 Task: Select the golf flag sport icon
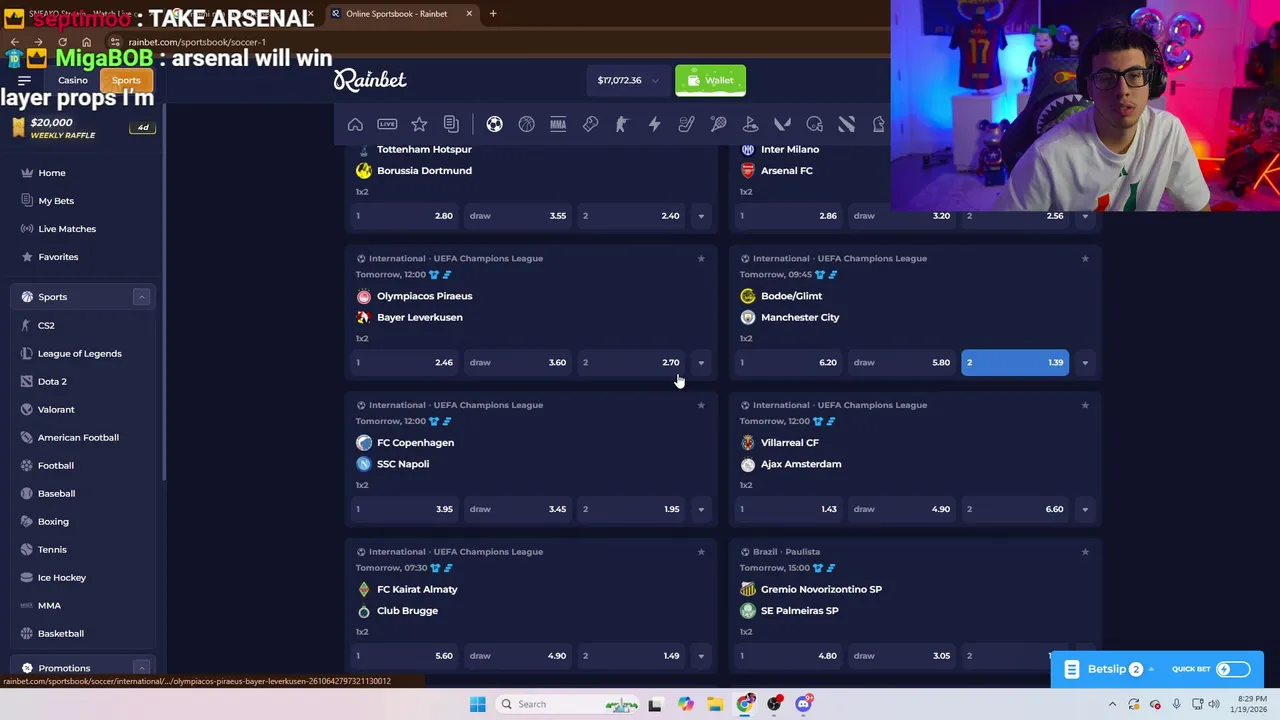[x=750, y=124]
